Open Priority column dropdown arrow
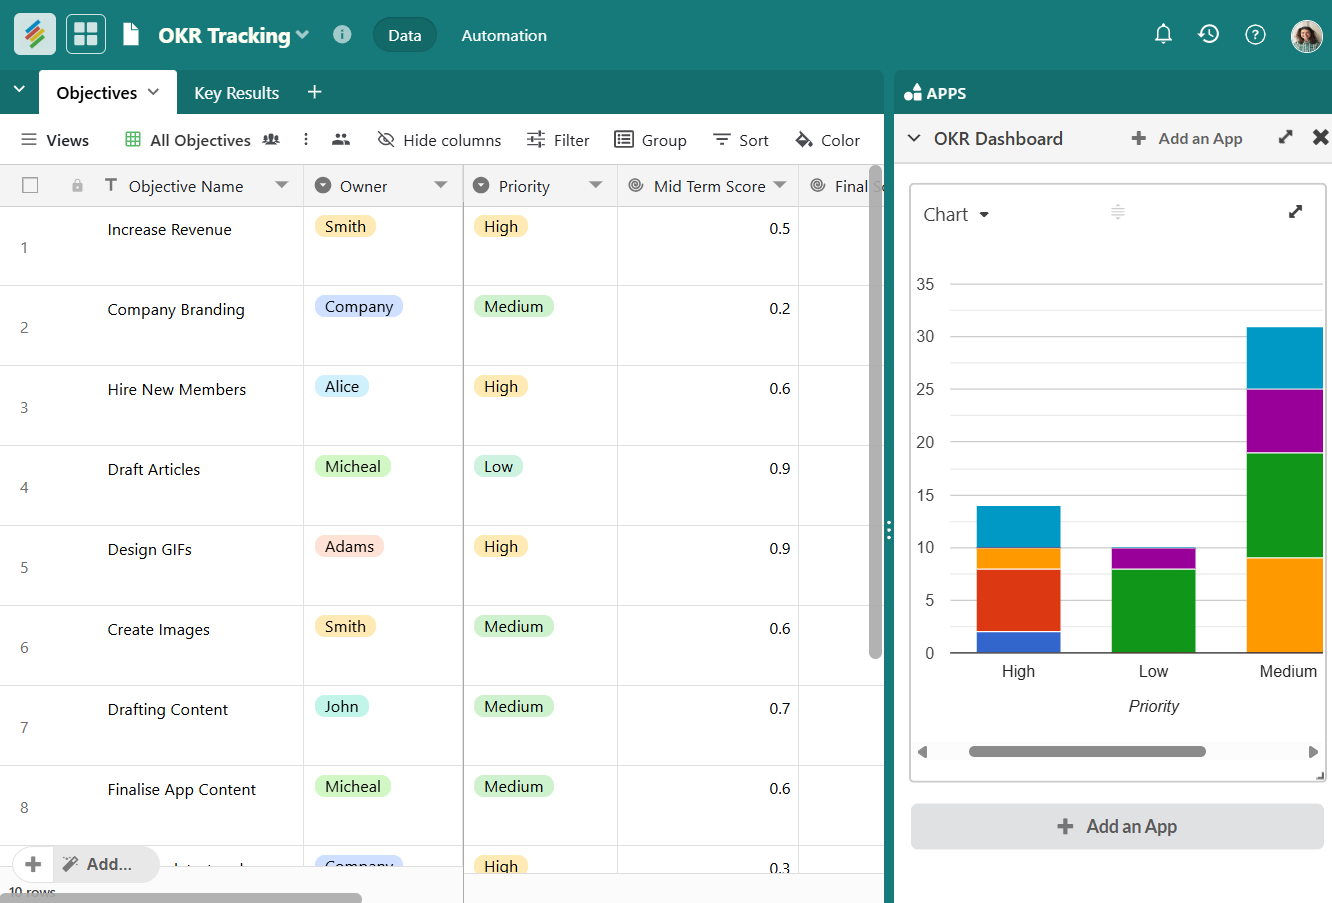This screenshot has height=903, width=1332. click(596, 185)
